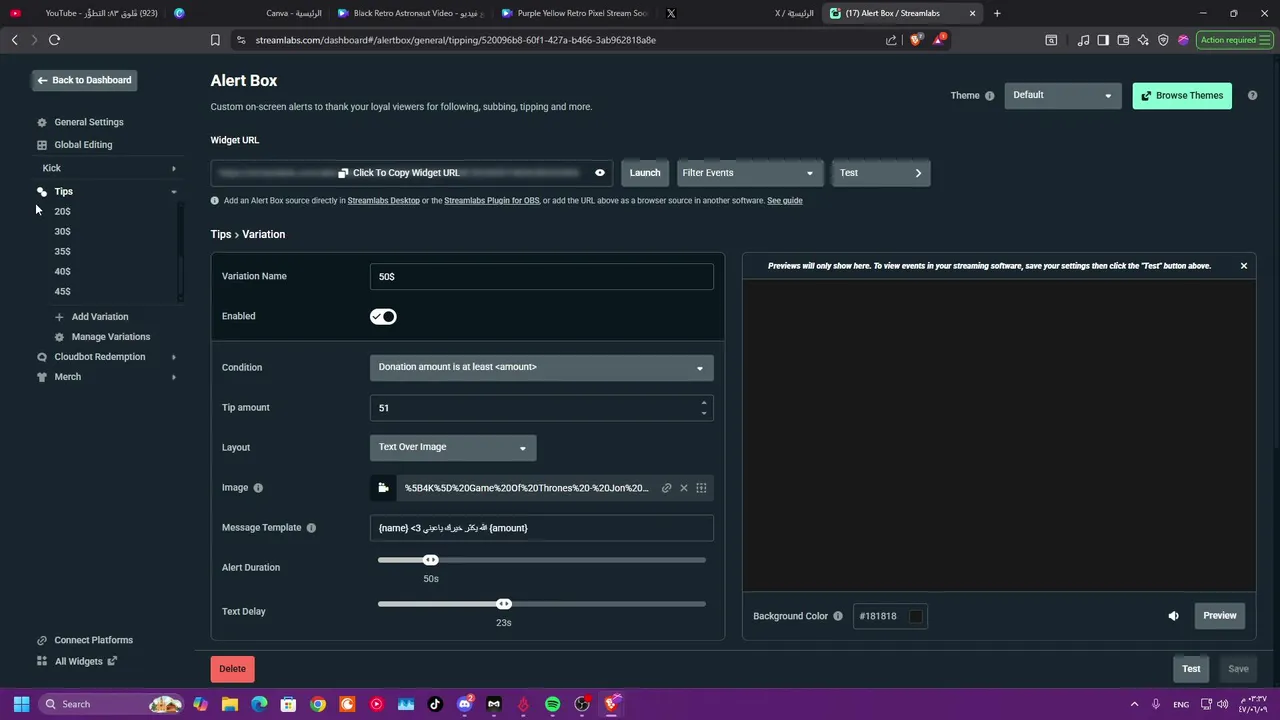Open Brave Rewards triangle icon
Screen dimensions: 1280x720
click(x=939, y=40)
